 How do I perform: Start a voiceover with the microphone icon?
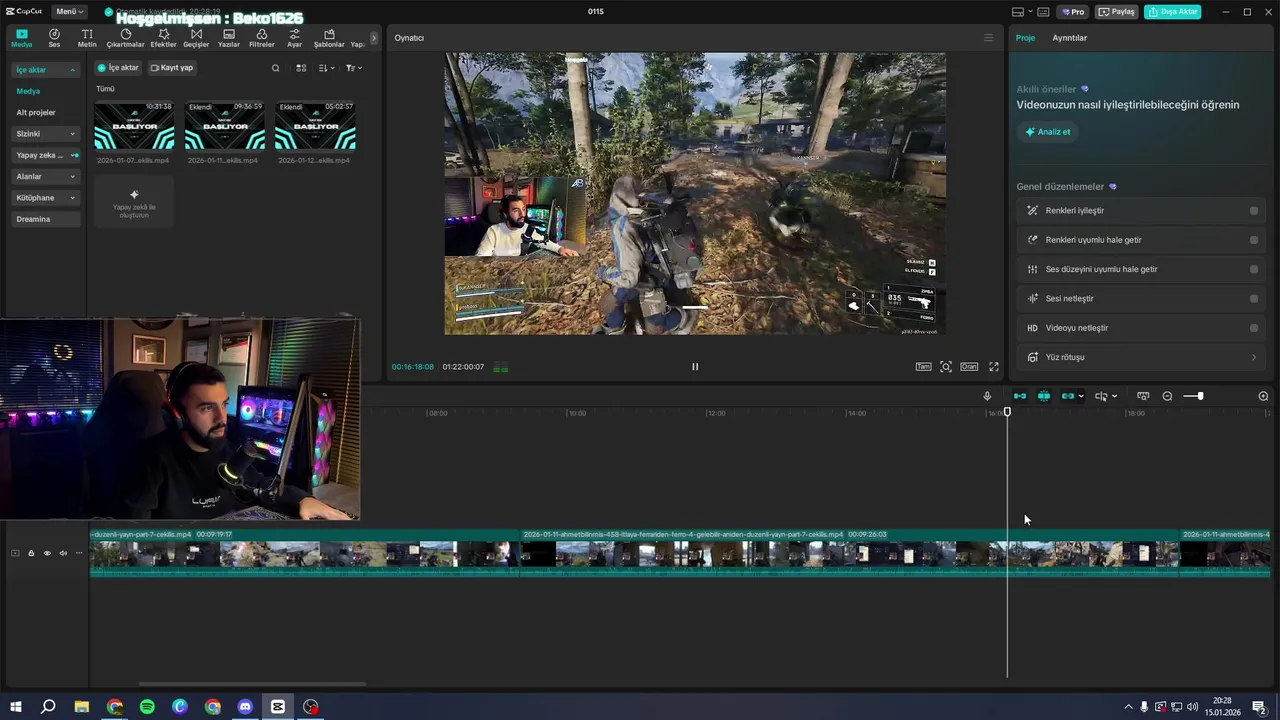click(x=987, y=396)
